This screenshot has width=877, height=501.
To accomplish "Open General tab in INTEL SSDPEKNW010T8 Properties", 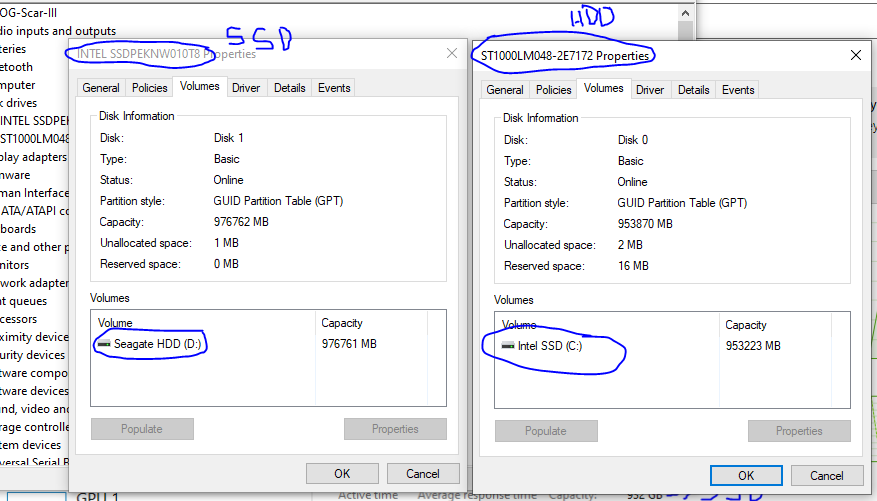I will coord(101,88).
